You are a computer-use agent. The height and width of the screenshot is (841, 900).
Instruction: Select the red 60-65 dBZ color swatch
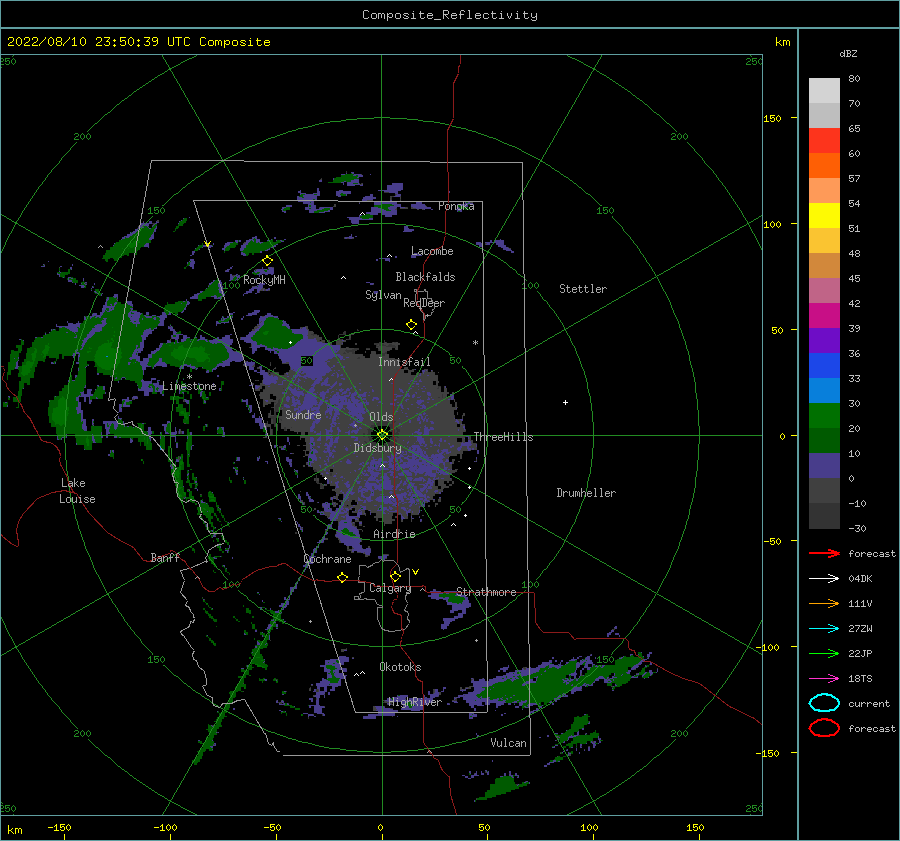(824, 141)
